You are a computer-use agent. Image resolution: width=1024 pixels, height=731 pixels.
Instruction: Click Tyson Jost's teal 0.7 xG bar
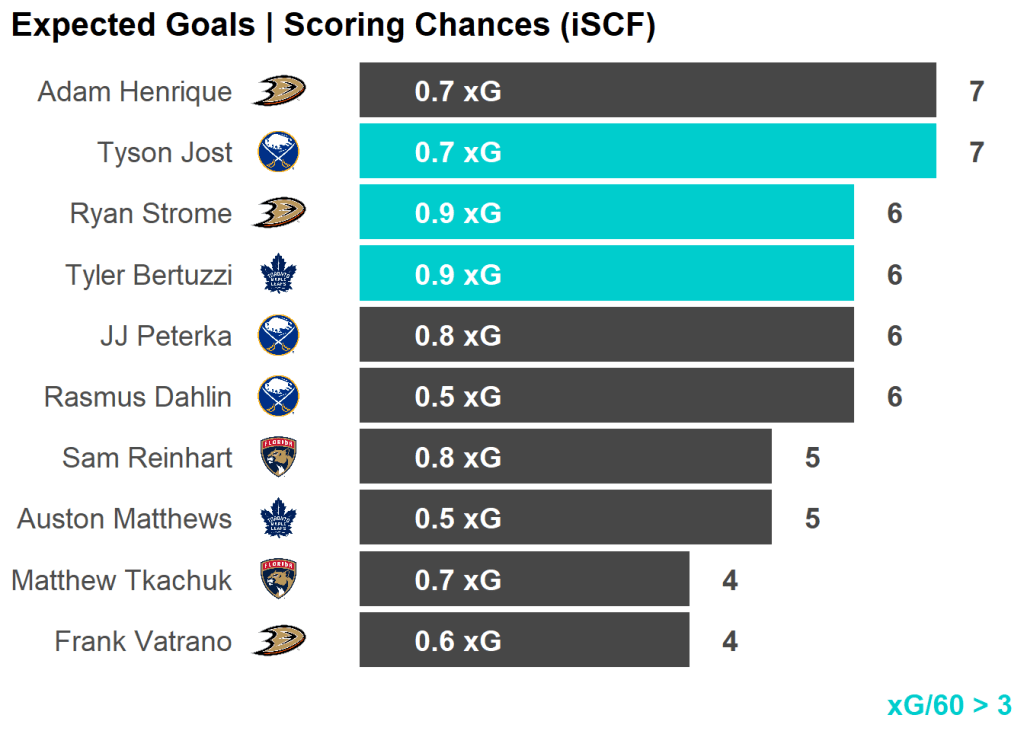click(x=647, y=152)
